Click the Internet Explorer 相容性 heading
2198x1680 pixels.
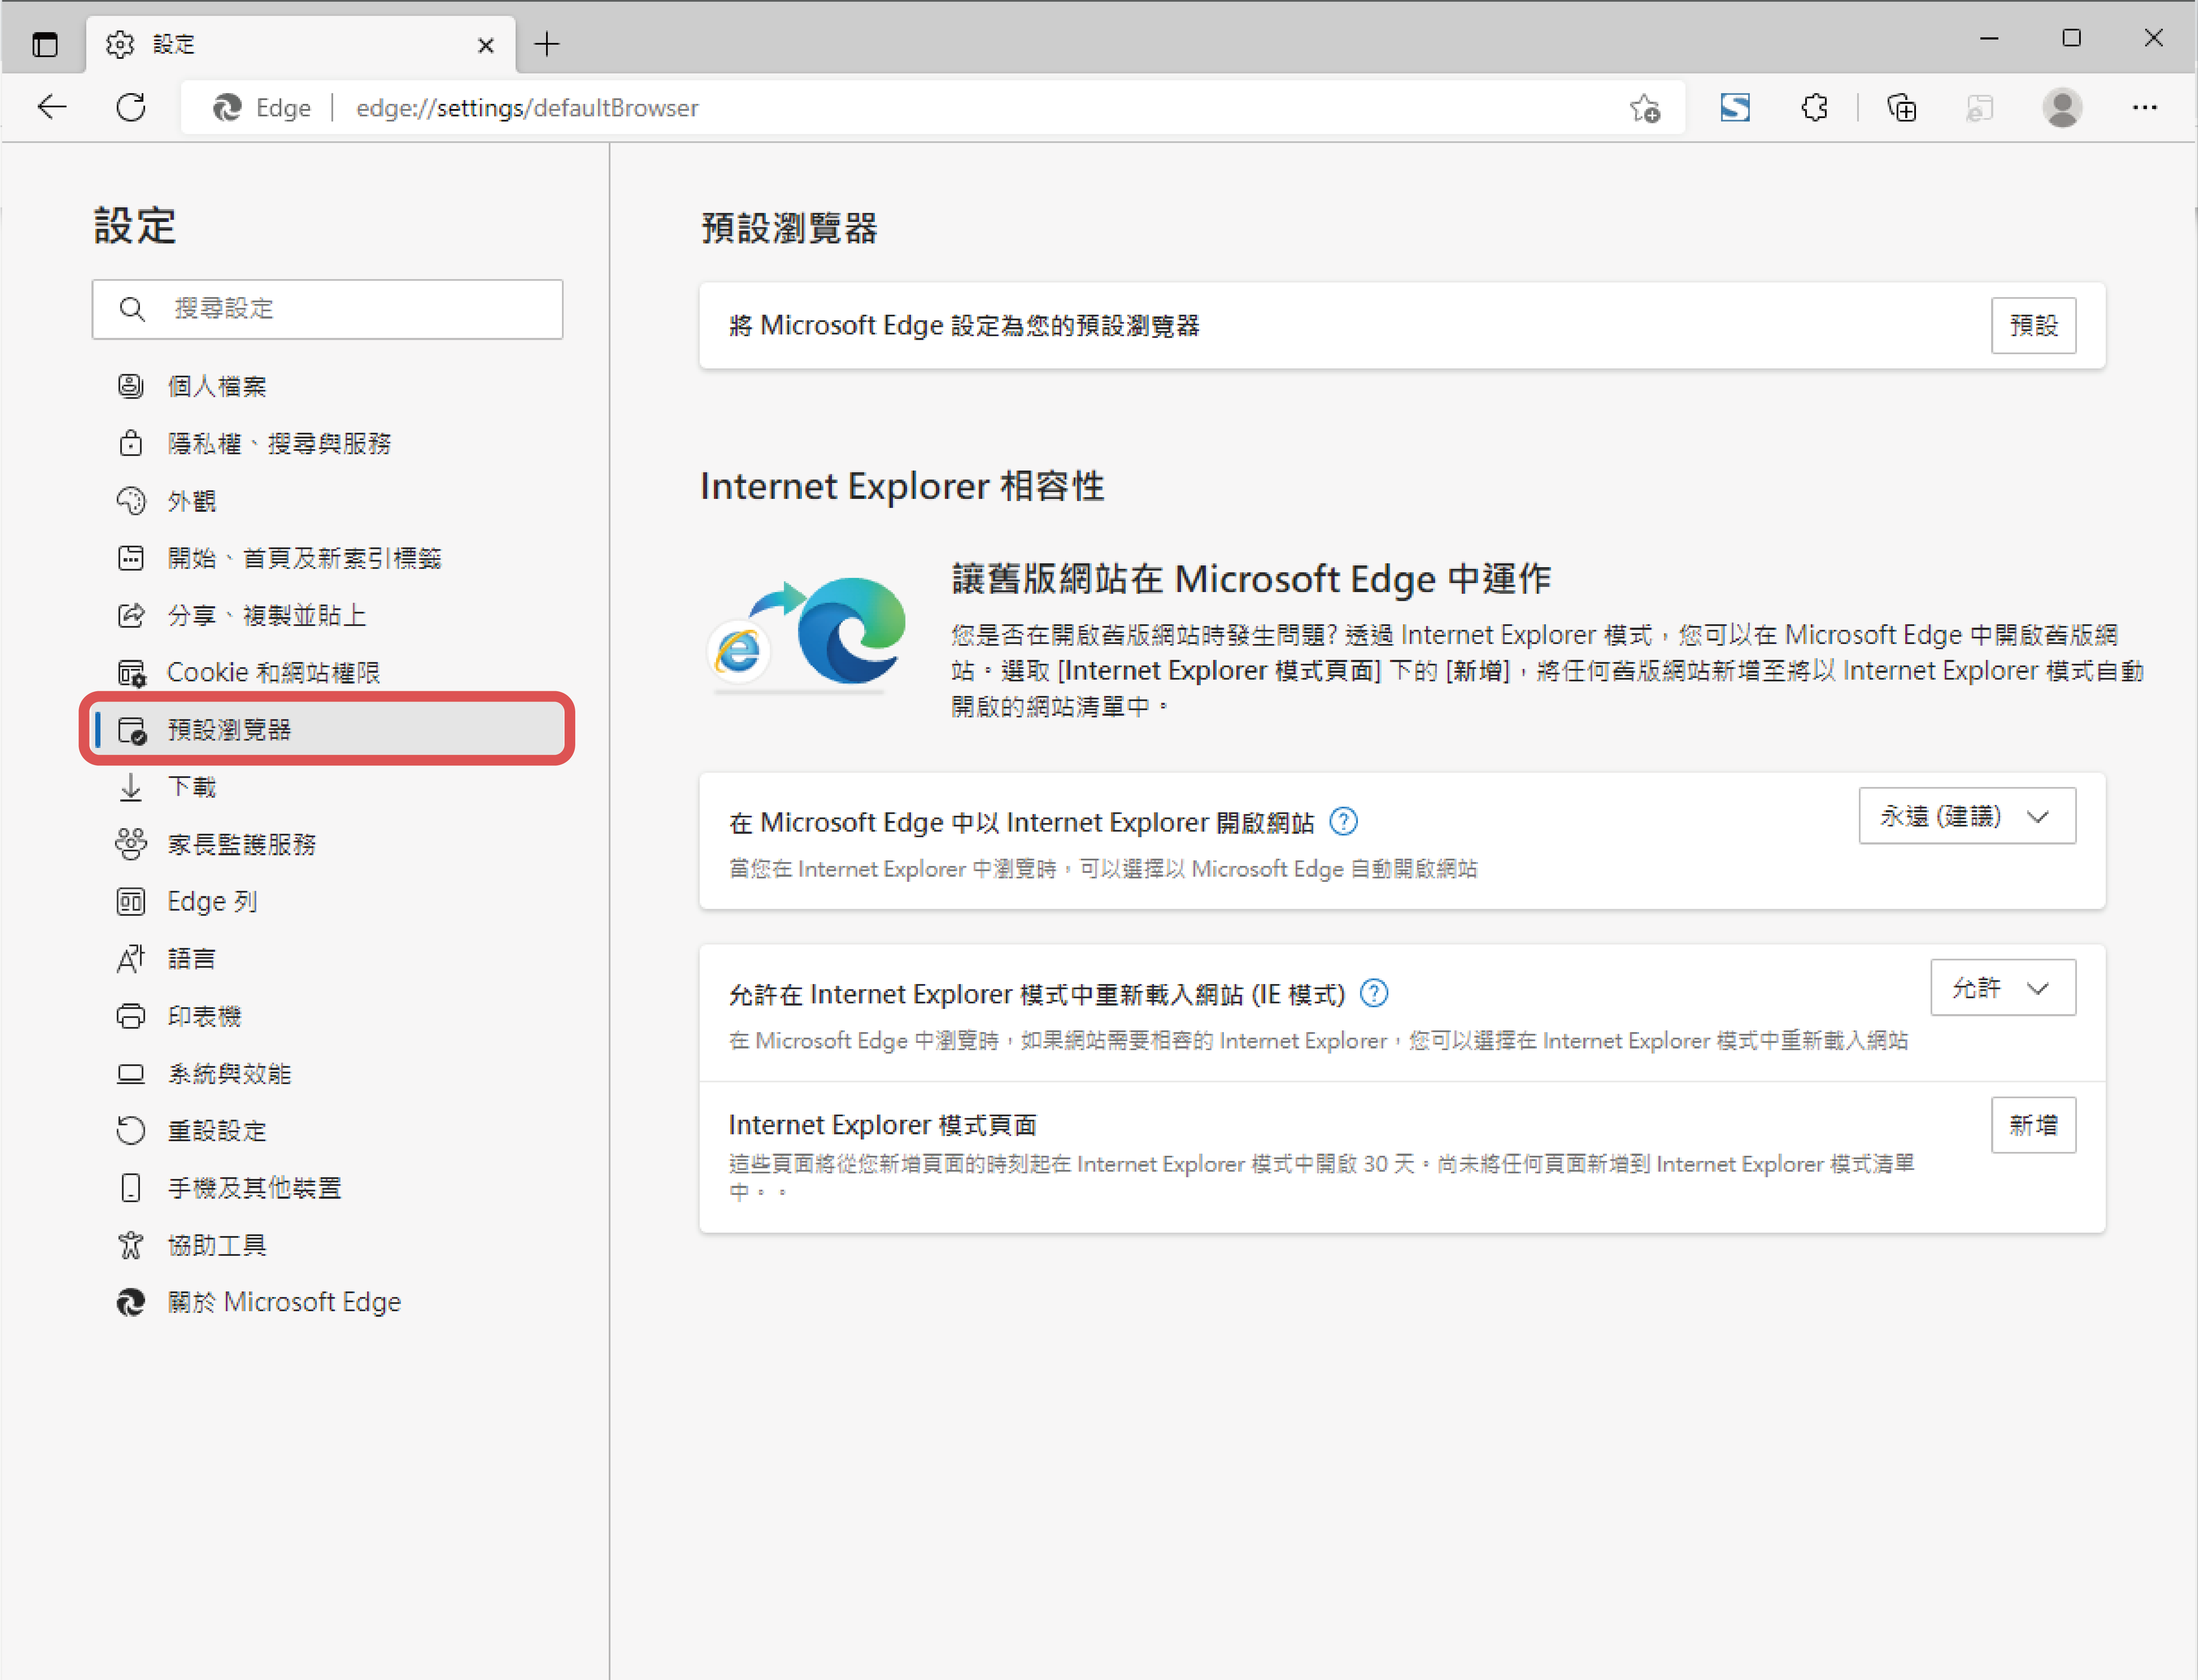coord(902,486)
